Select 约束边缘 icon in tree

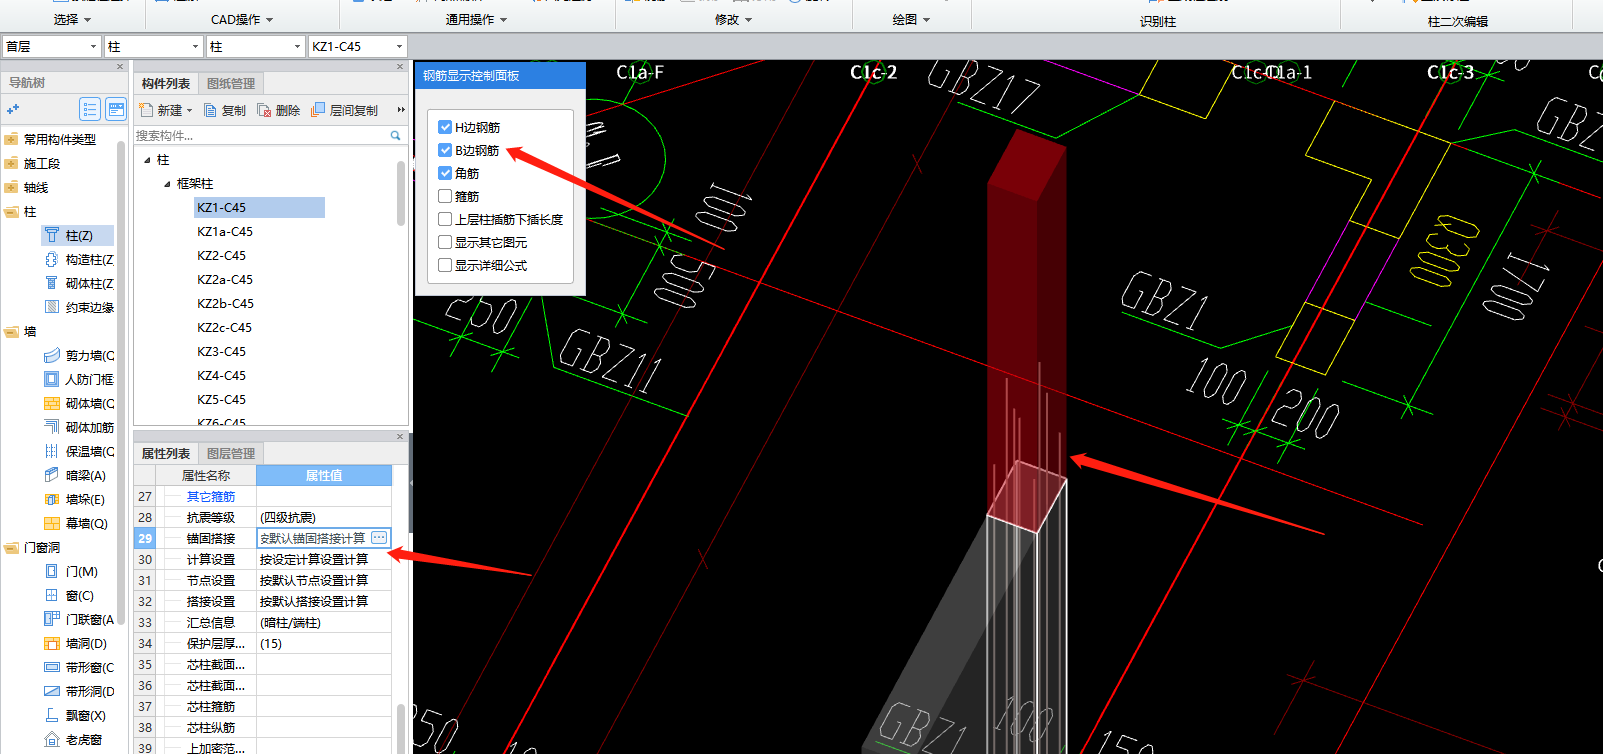(52, 307)
